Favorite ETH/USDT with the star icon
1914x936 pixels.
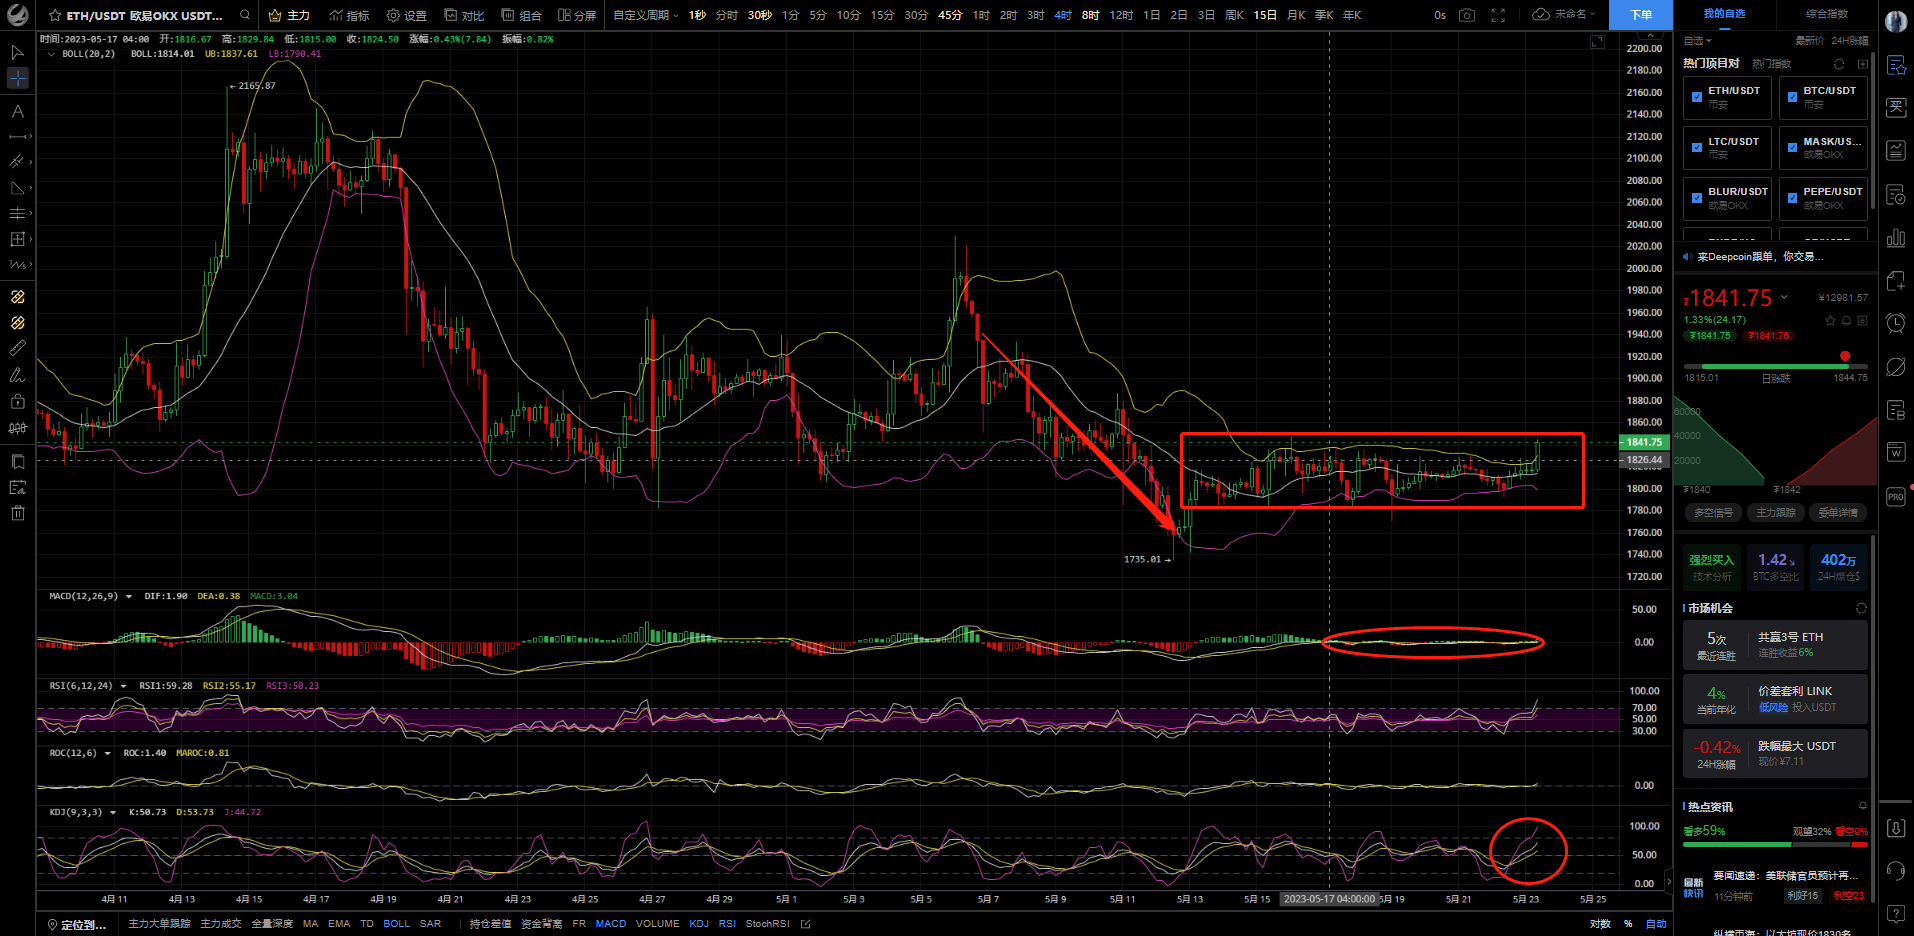[x=55, y=16]
